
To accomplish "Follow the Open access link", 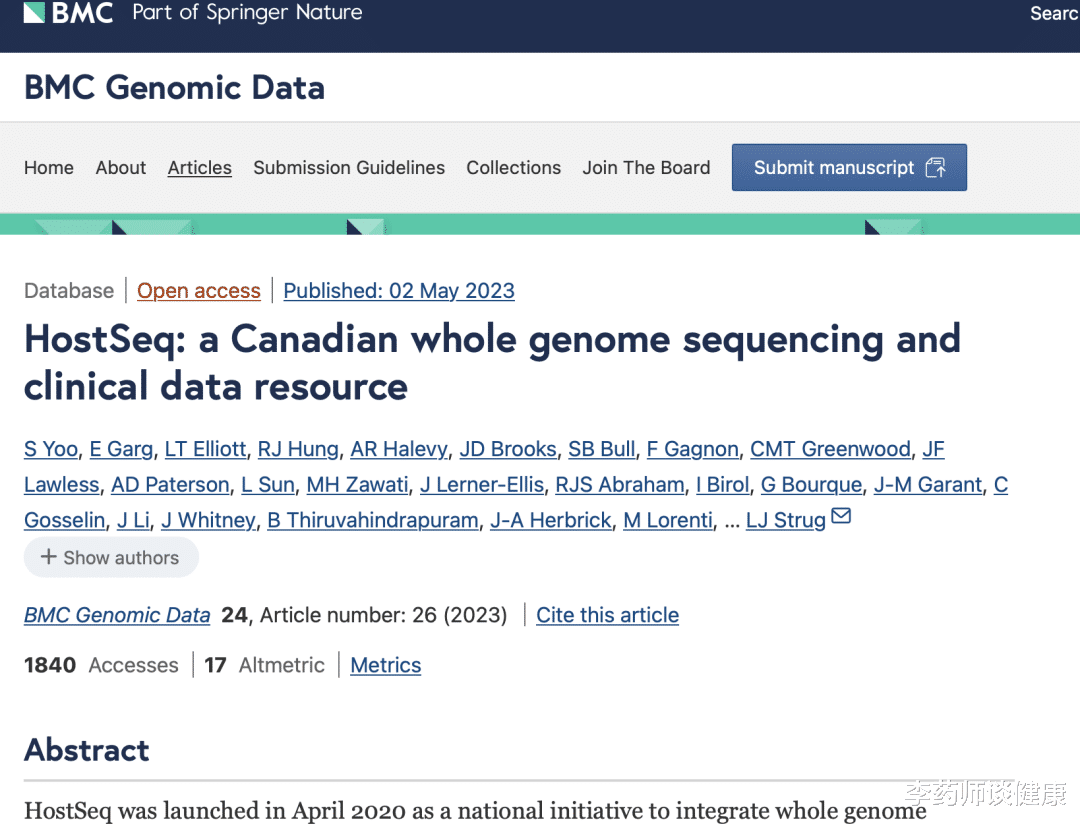I will 199,291.
